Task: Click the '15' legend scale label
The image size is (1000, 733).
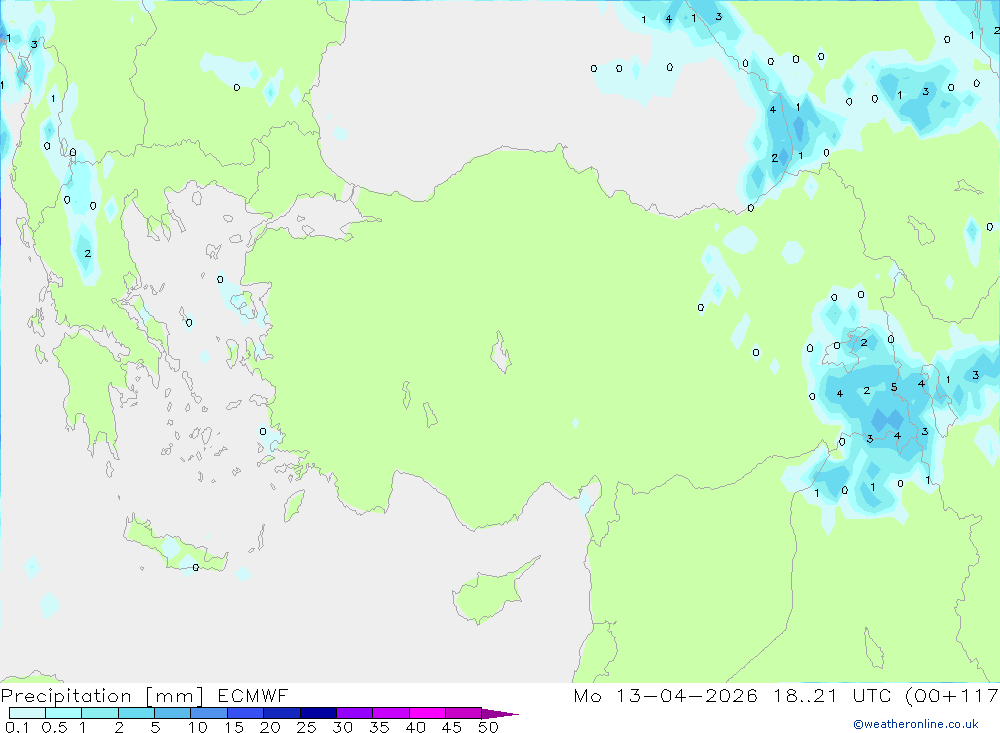Action: coord(234,727)
